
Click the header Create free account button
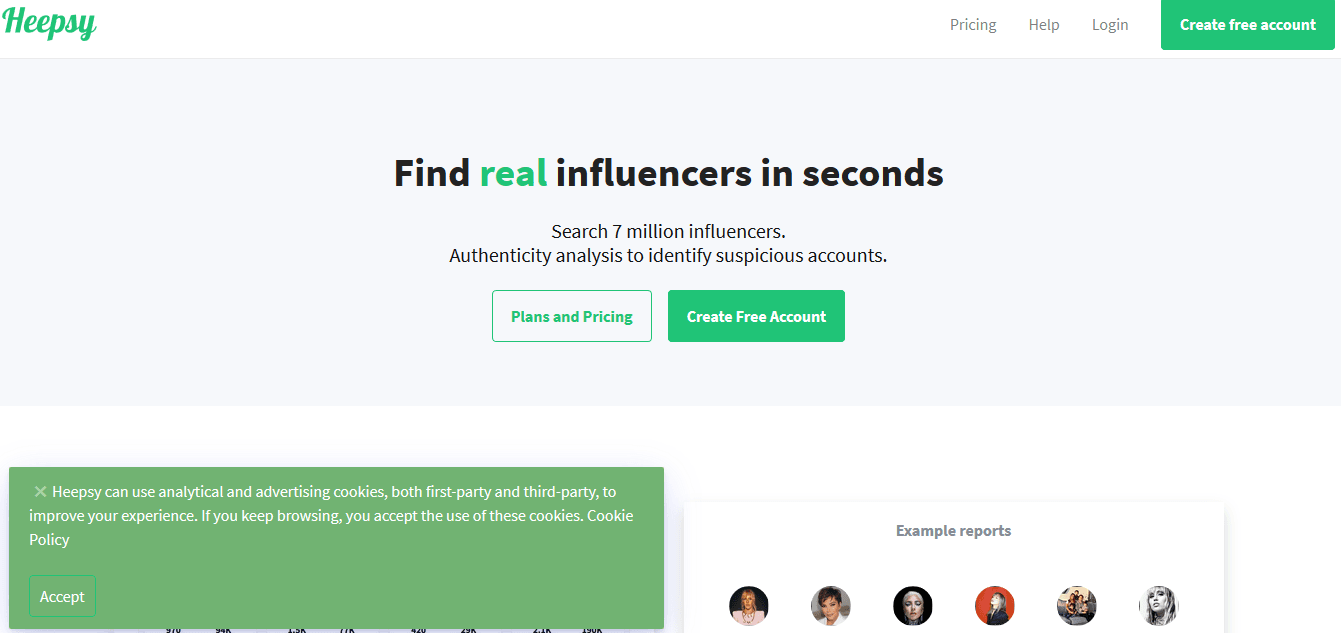pos(1248,25)
